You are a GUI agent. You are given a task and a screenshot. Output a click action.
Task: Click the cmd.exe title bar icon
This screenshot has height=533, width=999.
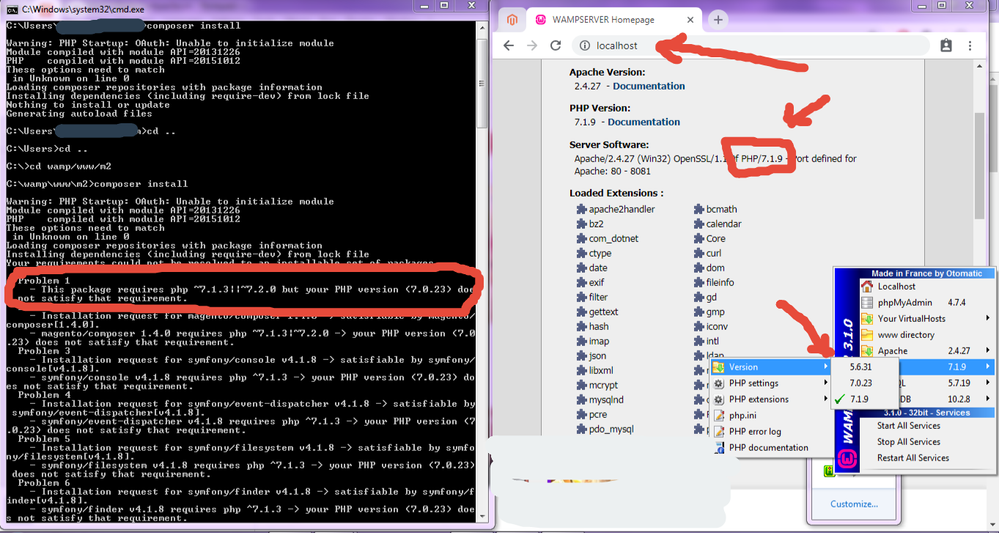pos(11,10)
